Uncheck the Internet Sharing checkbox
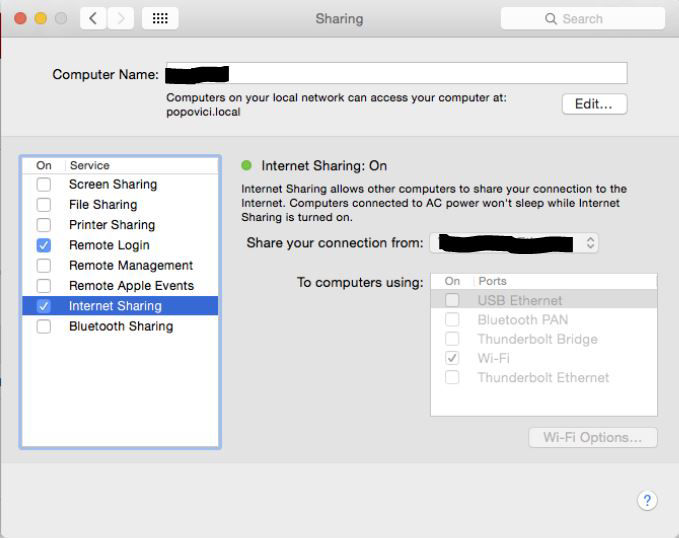The width and height of the screenshot is (679, 539). [44, 306]
